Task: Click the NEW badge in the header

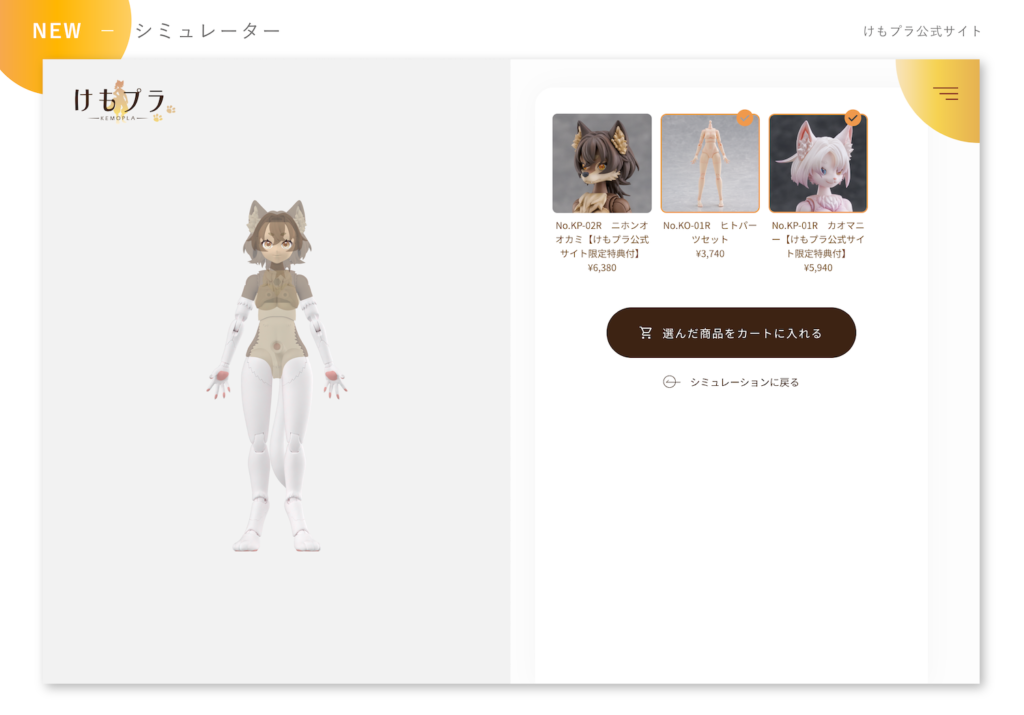Action: click(57, 31)
